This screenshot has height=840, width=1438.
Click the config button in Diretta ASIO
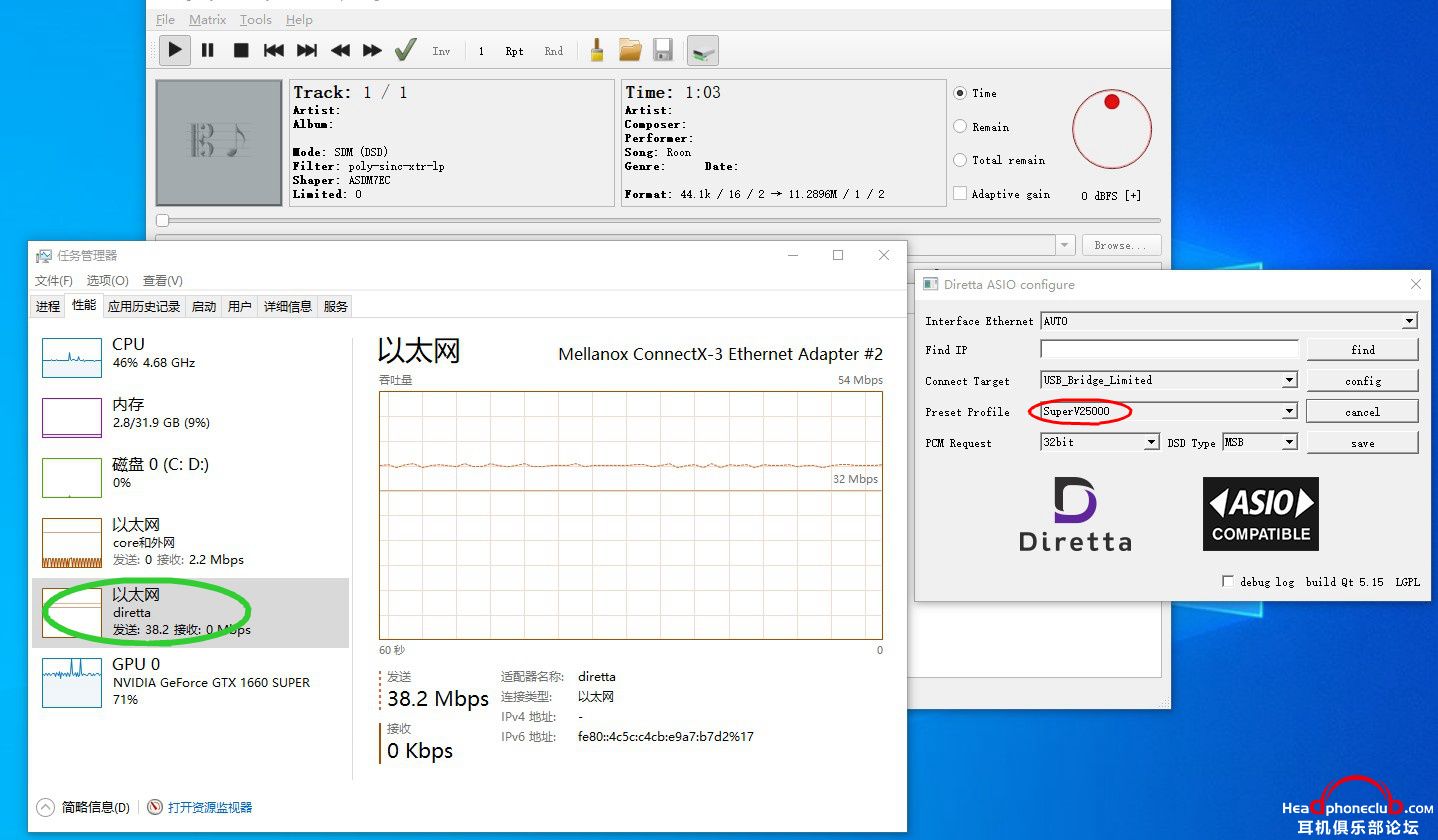tap(1362, 380)
